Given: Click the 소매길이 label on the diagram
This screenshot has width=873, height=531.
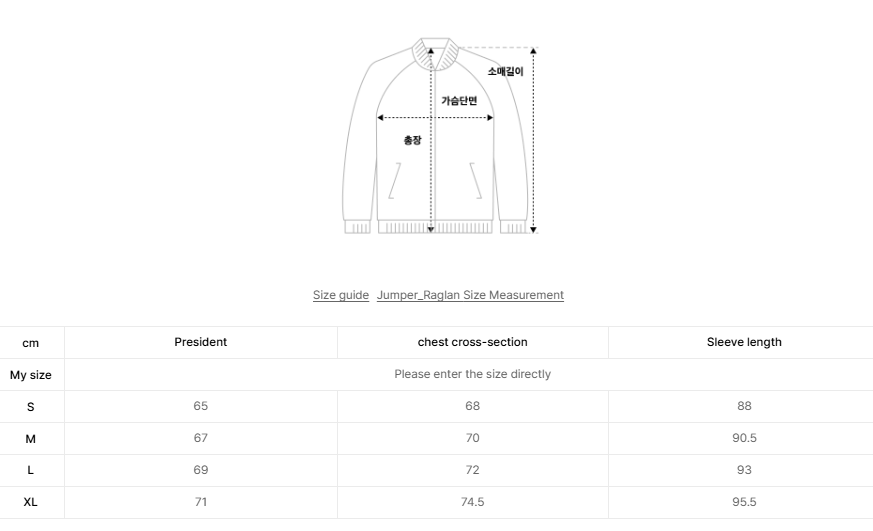Looking at the screenshot, I should pyautogui.click(x=505, y=72).
